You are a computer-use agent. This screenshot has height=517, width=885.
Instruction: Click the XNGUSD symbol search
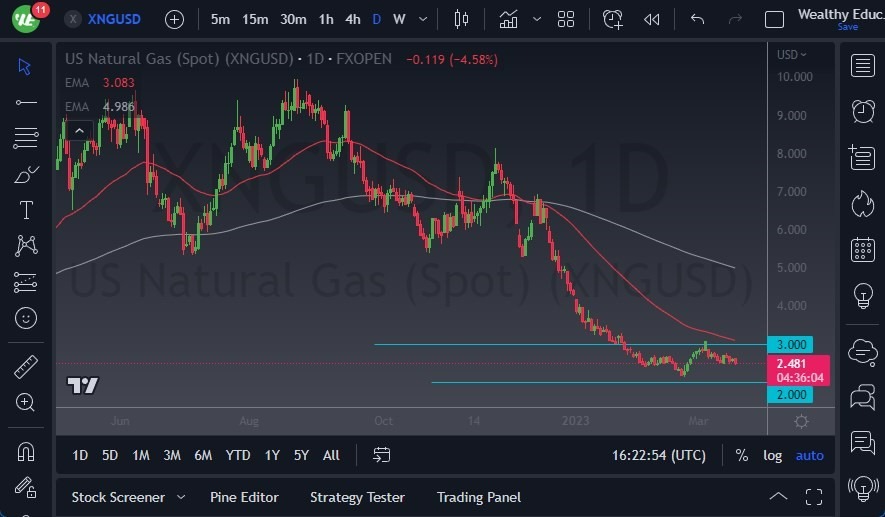[x=114, y=19]
